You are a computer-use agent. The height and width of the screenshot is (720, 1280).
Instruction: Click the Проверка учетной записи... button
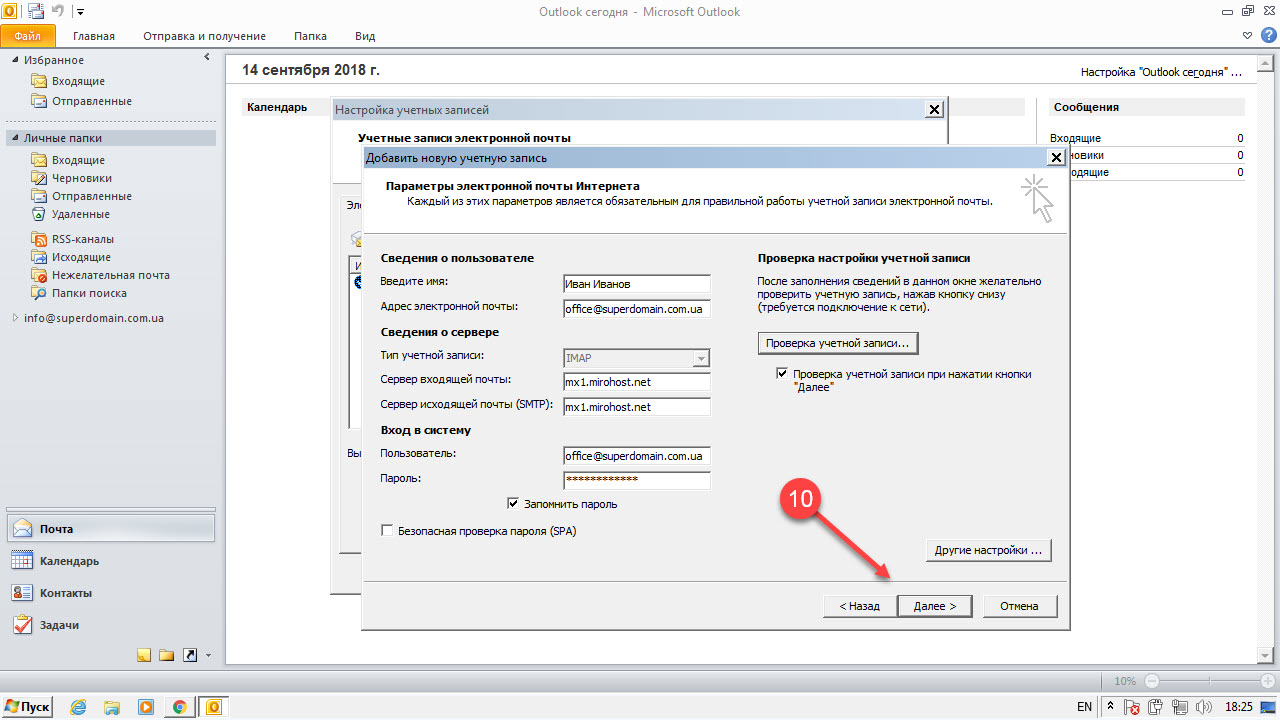click(837, 343)
